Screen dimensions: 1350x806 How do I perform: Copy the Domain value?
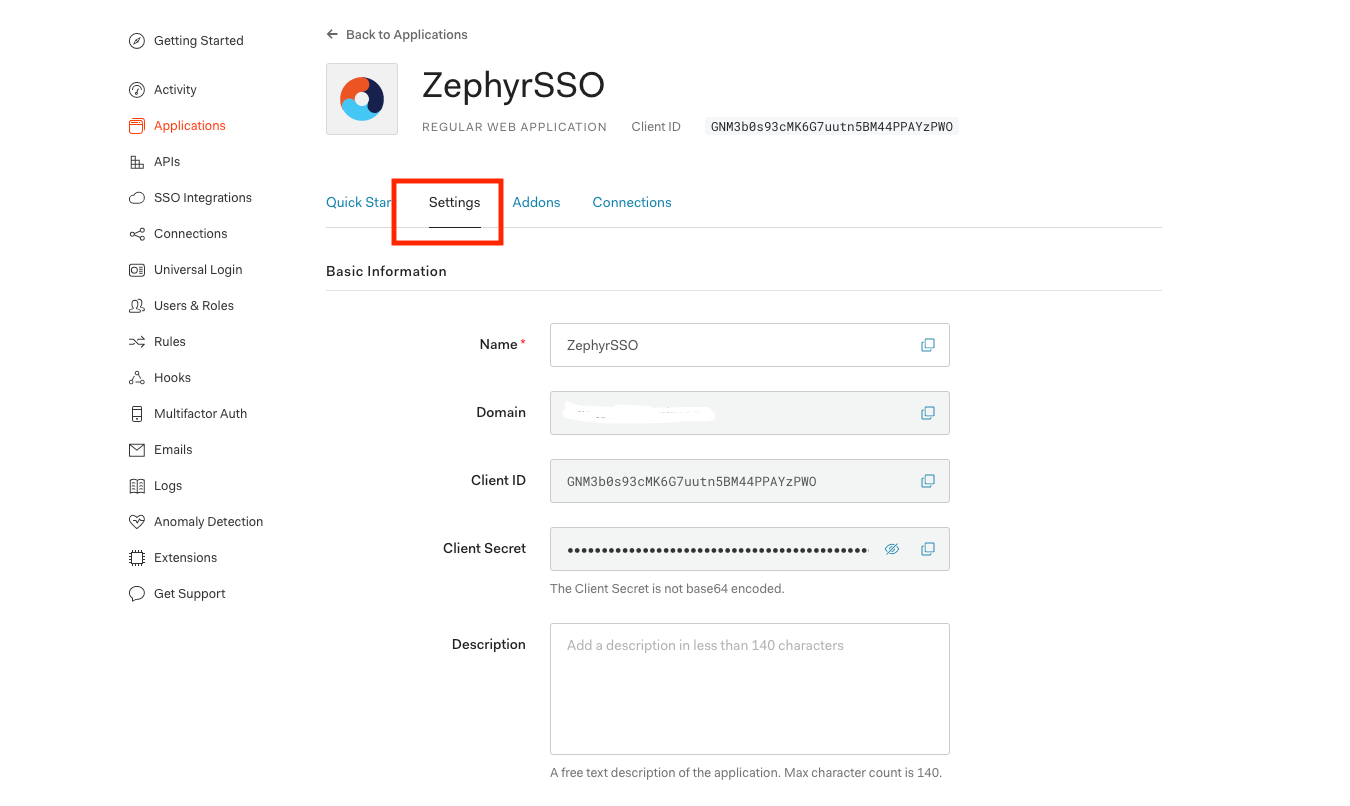coord(928,413)
